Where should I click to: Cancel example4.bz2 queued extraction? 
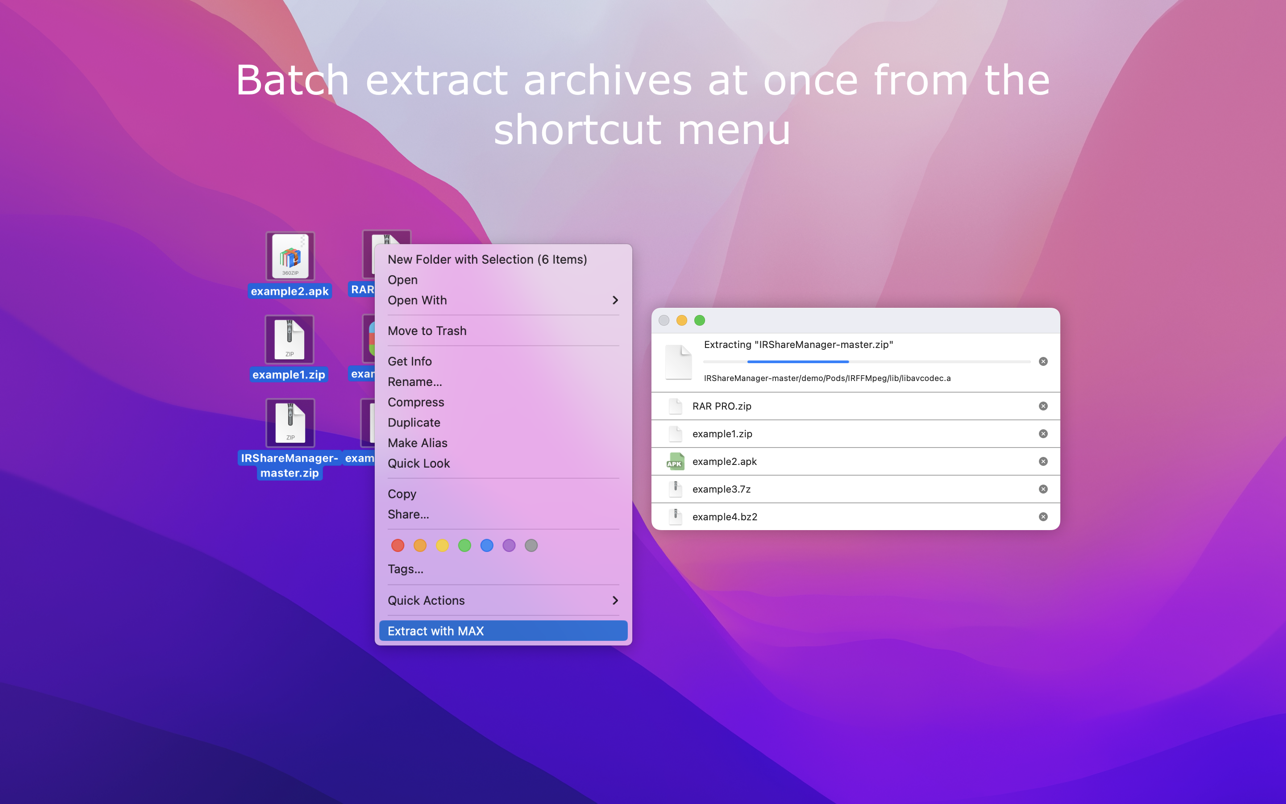pyautogui.click(x=1043, y=517)
